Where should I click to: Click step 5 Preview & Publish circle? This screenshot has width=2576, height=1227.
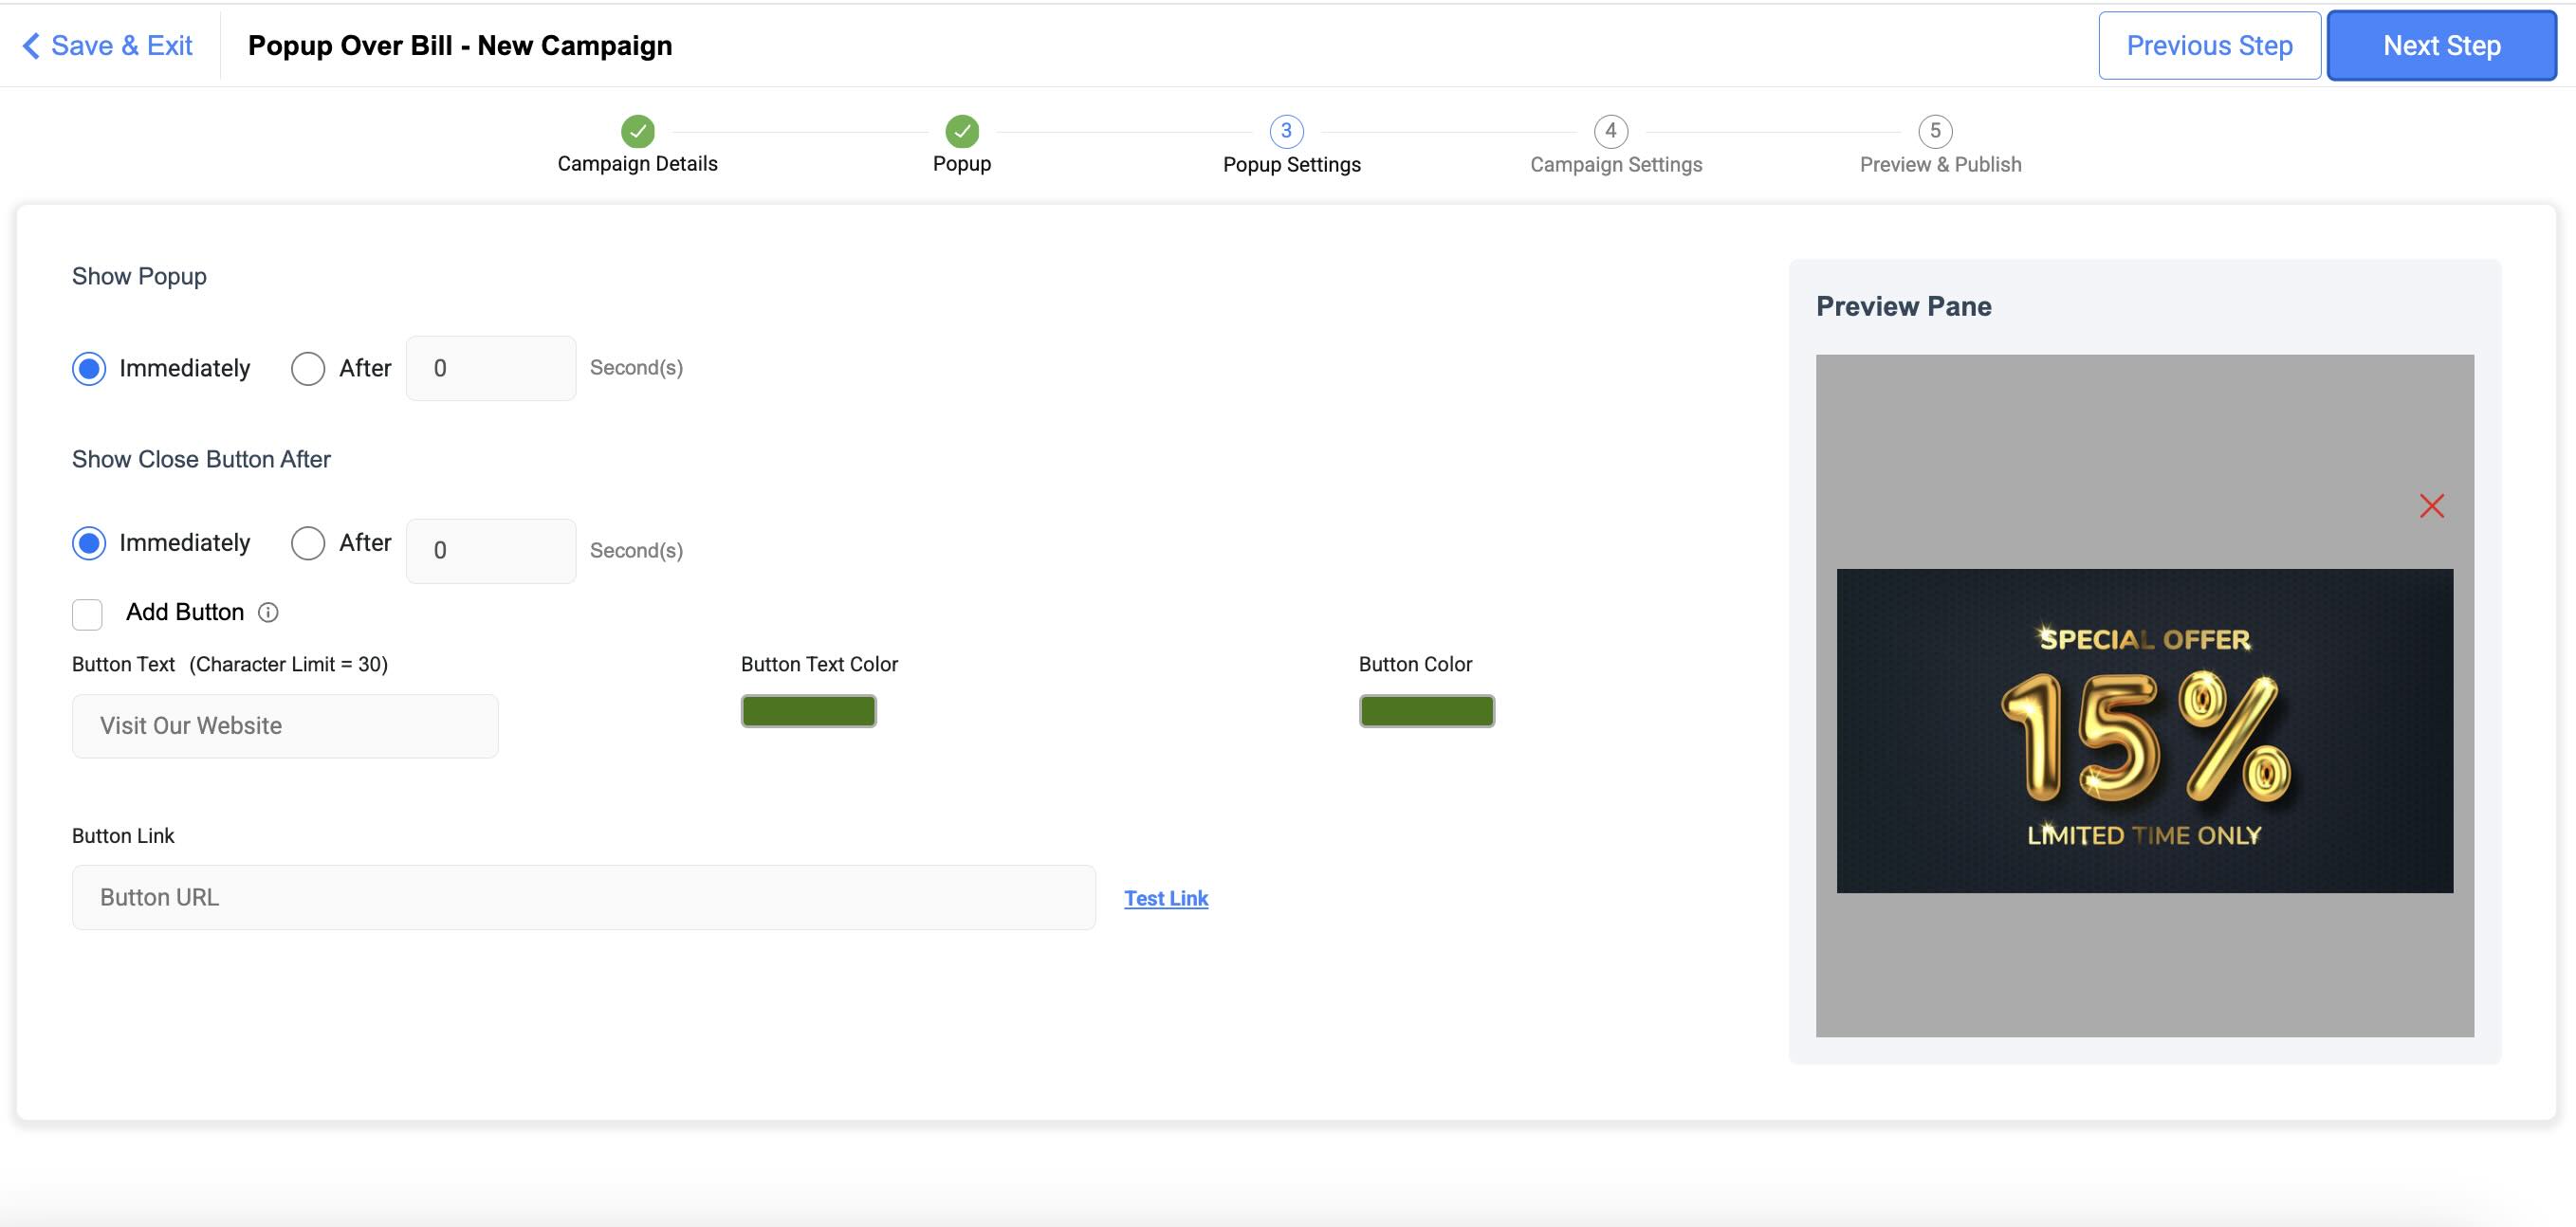(x=1934, y=131)
